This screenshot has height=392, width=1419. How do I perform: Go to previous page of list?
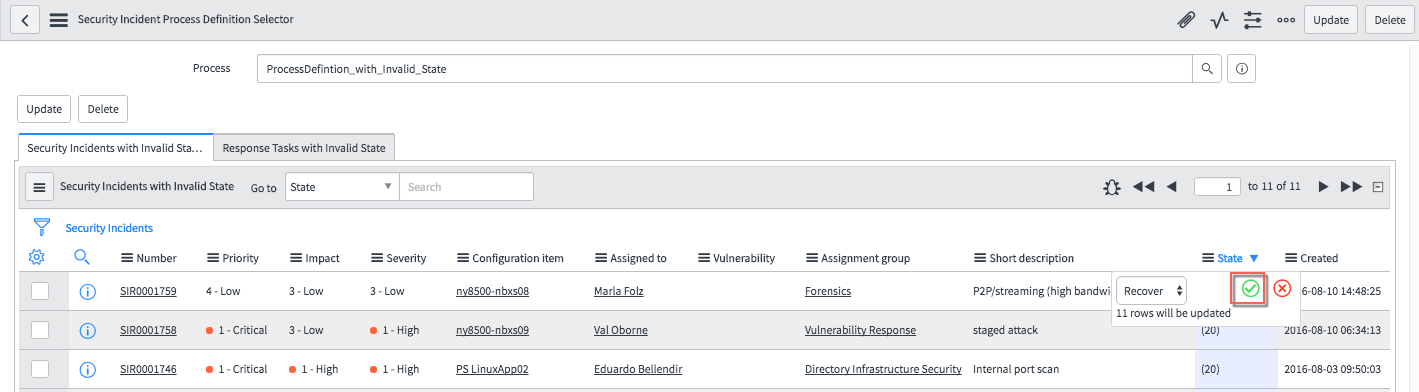coord(1172,186)
